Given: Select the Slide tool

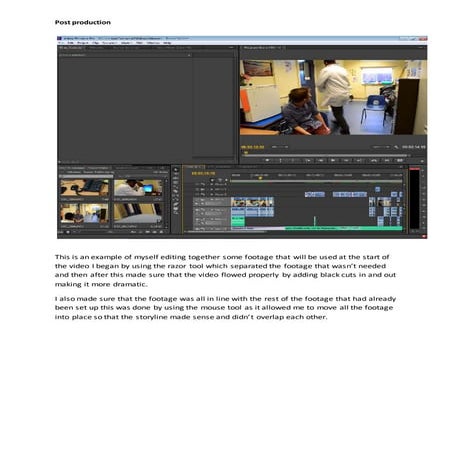Looking at the screenshot, I should [176, 200].
